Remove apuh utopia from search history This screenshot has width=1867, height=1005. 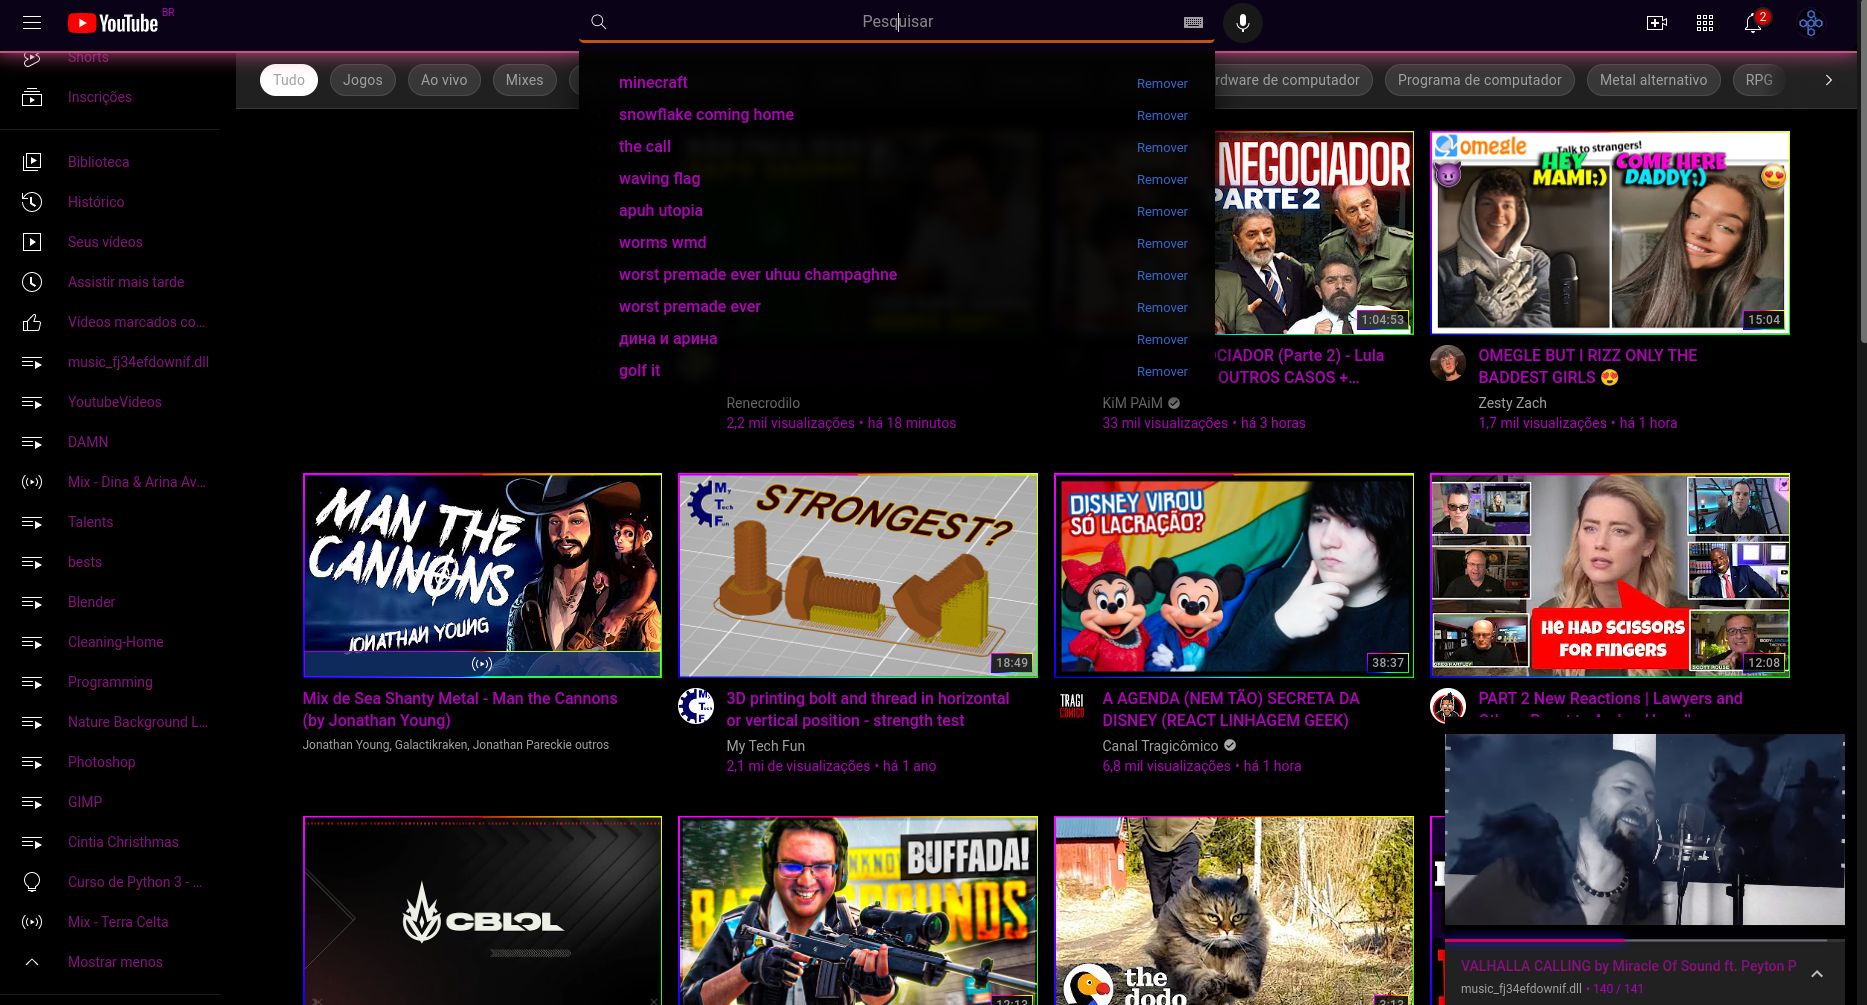point(1162,211)
